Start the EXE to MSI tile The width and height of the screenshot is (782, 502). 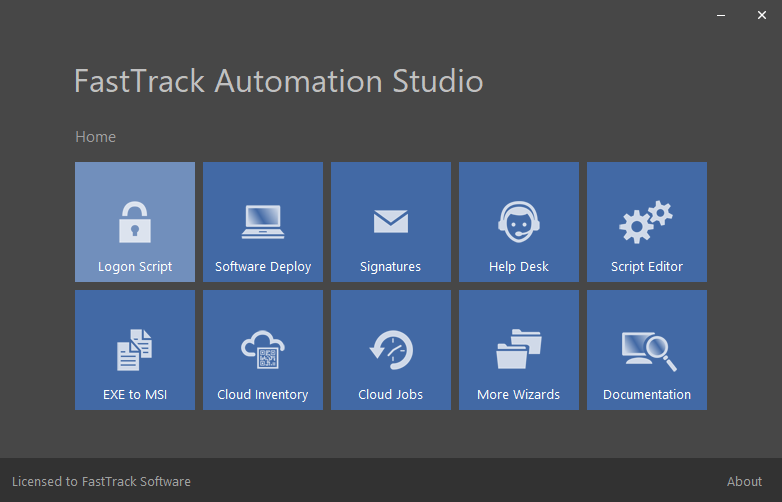[x=135, y=350]
